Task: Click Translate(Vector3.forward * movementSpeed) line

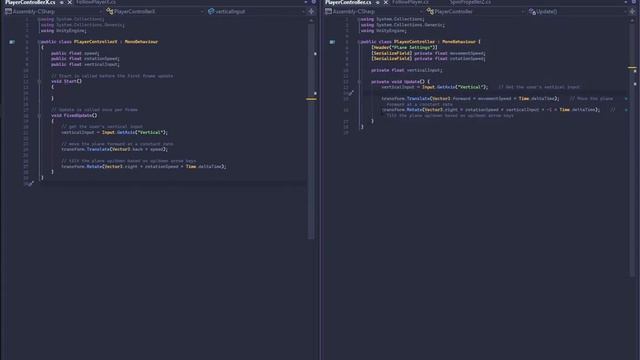Action: 470,98
